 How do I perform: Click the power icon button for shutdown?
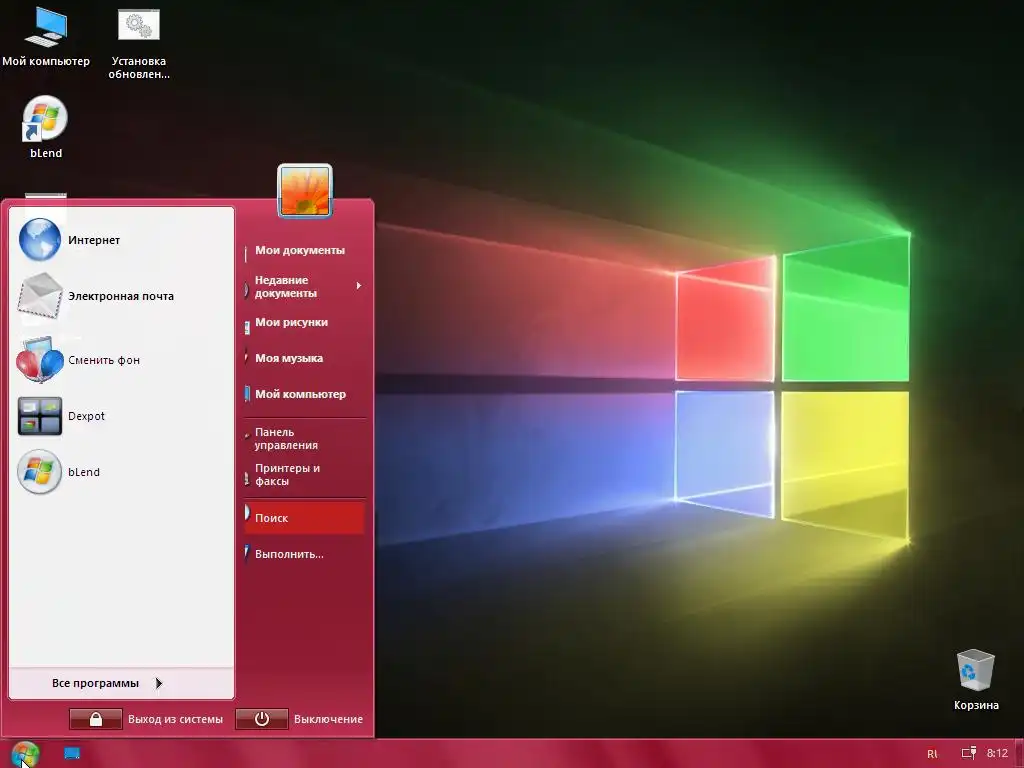(x=262, y=719)
